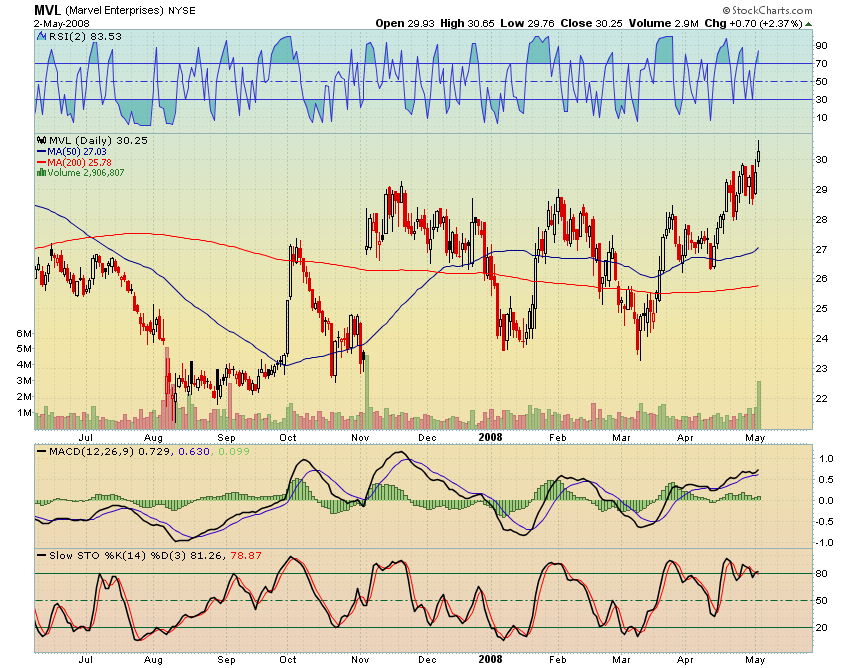850x668 pixels.
Task: Click the tall green volume bar for May 2
Action: tap(759, 405)
